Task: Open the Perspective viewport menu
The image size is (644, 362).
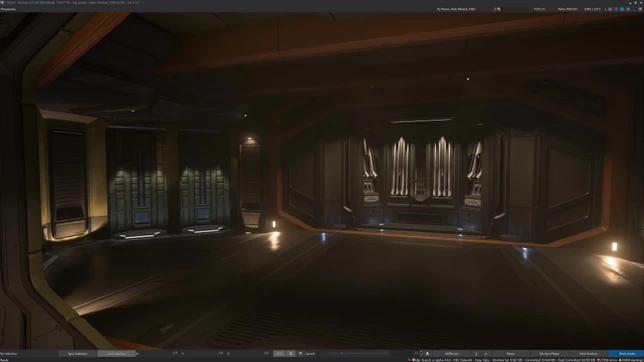Action: coord(8,9)
